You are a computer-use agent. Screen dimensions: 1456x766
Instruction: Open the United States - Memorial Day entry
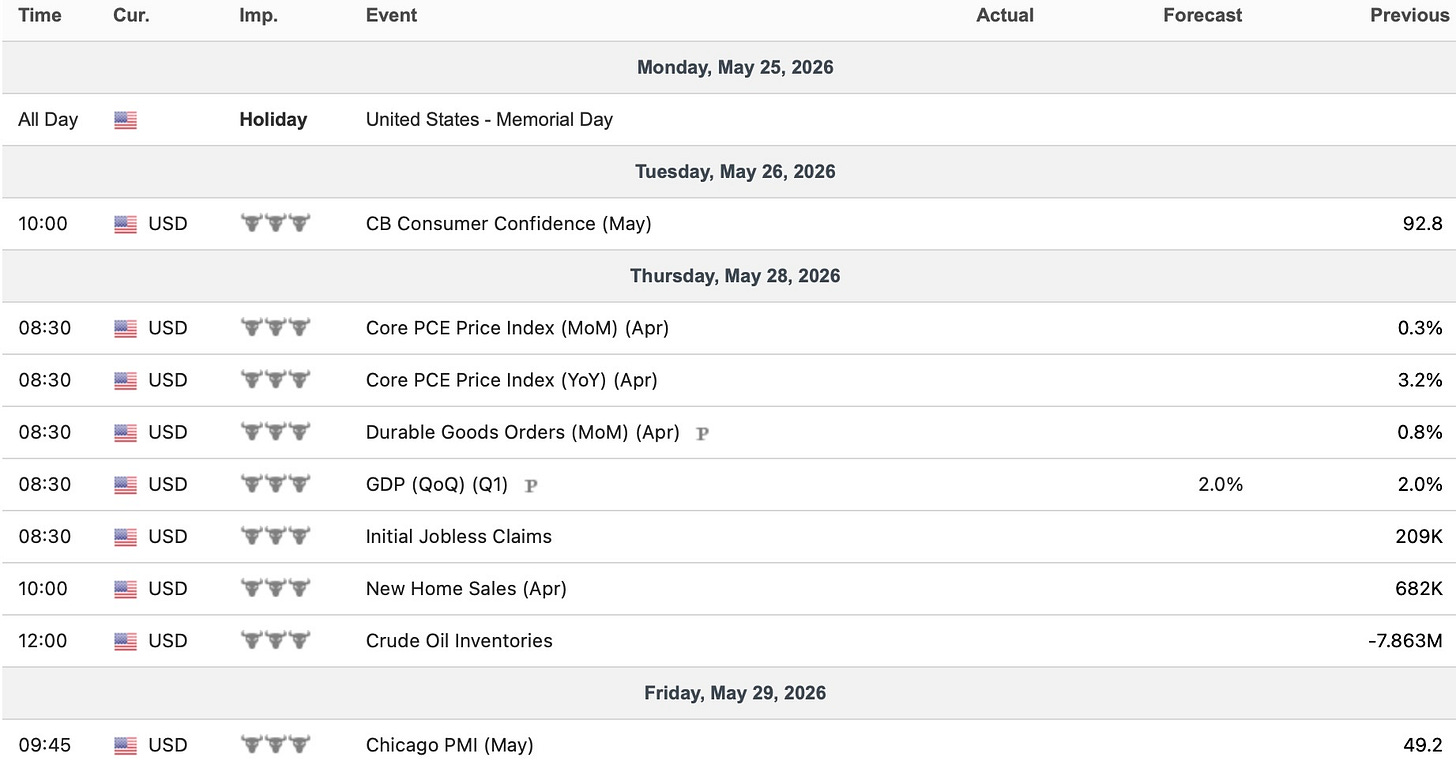(x=489, y=120)
